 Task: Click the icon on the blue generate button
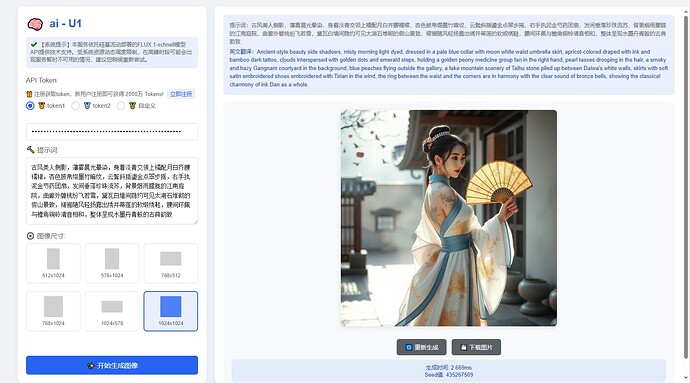pos(91,365)
